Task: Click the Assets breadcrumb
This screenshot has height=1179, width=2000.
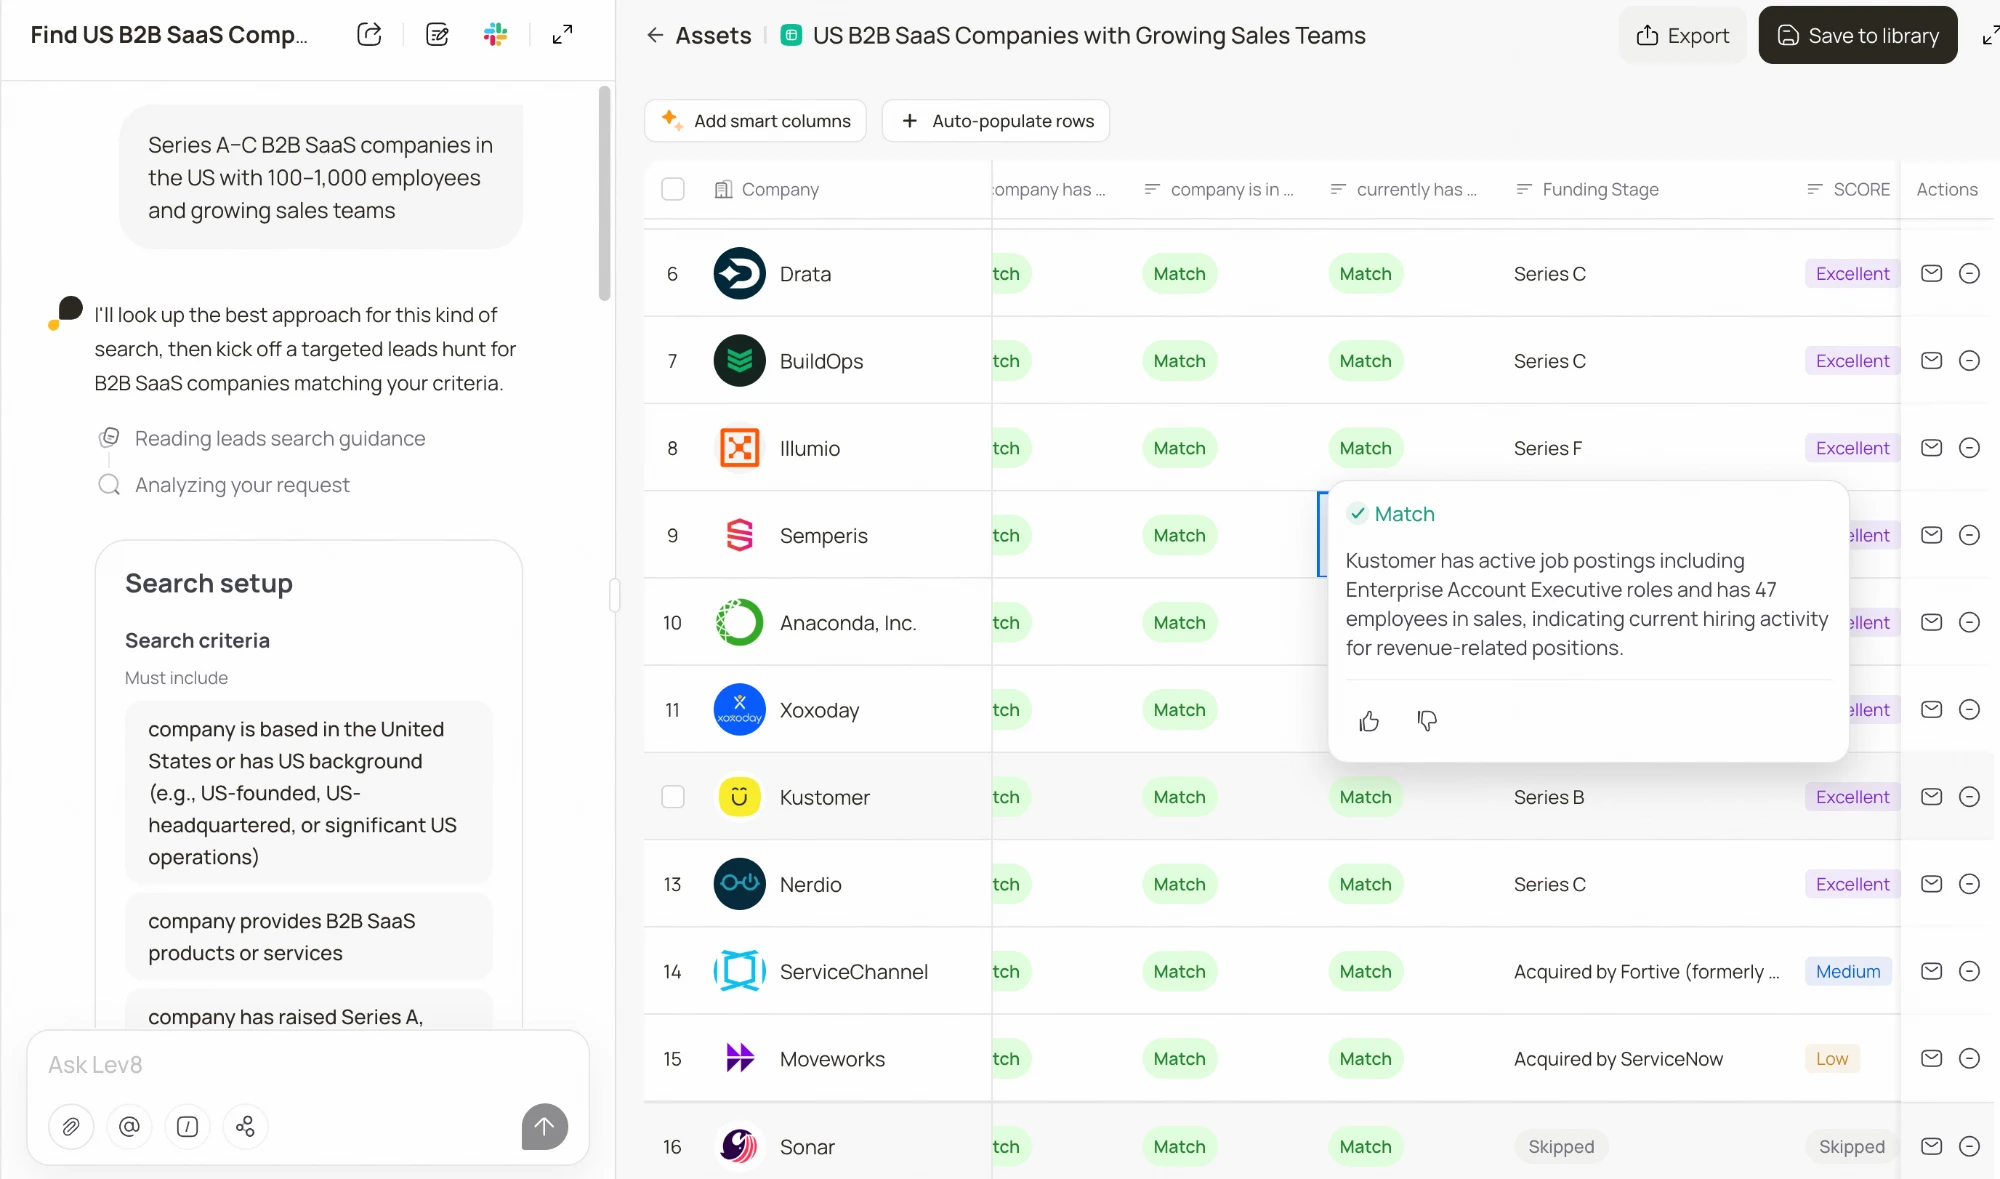Action: point(713,35)
